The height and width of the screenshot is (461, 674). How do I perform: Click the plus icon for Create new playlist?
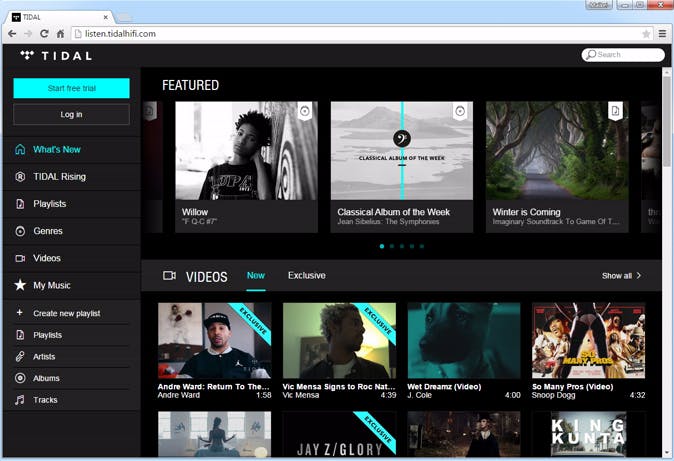click(x=19, y=313)
